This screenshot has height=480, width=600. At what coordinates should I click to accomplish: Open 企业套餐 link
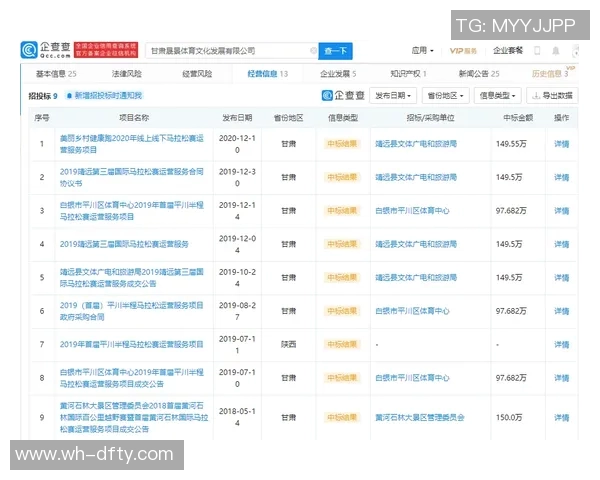[x=507, y=51]
